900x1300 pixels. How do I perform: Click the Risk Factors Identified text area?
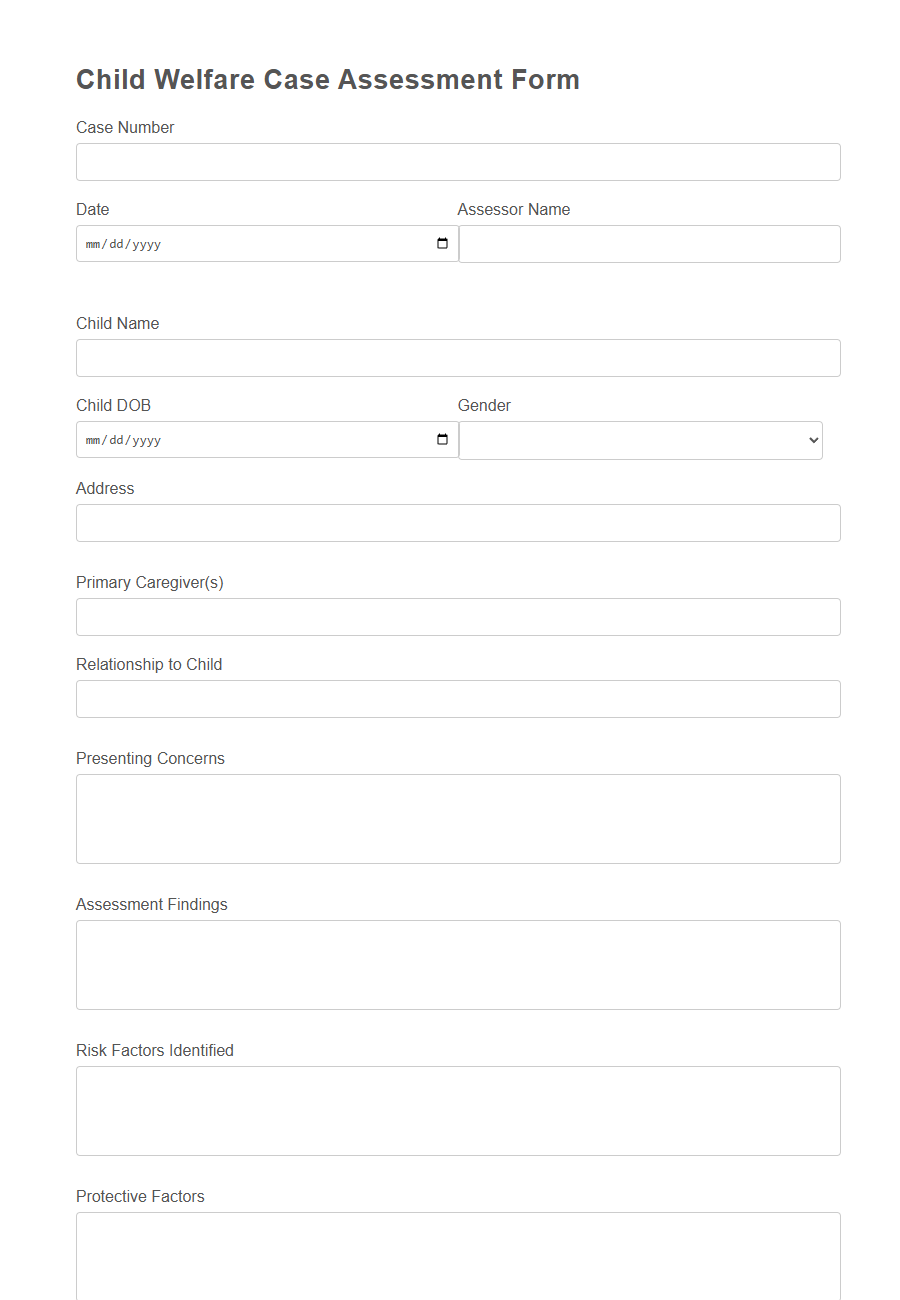coord(458,1110)
